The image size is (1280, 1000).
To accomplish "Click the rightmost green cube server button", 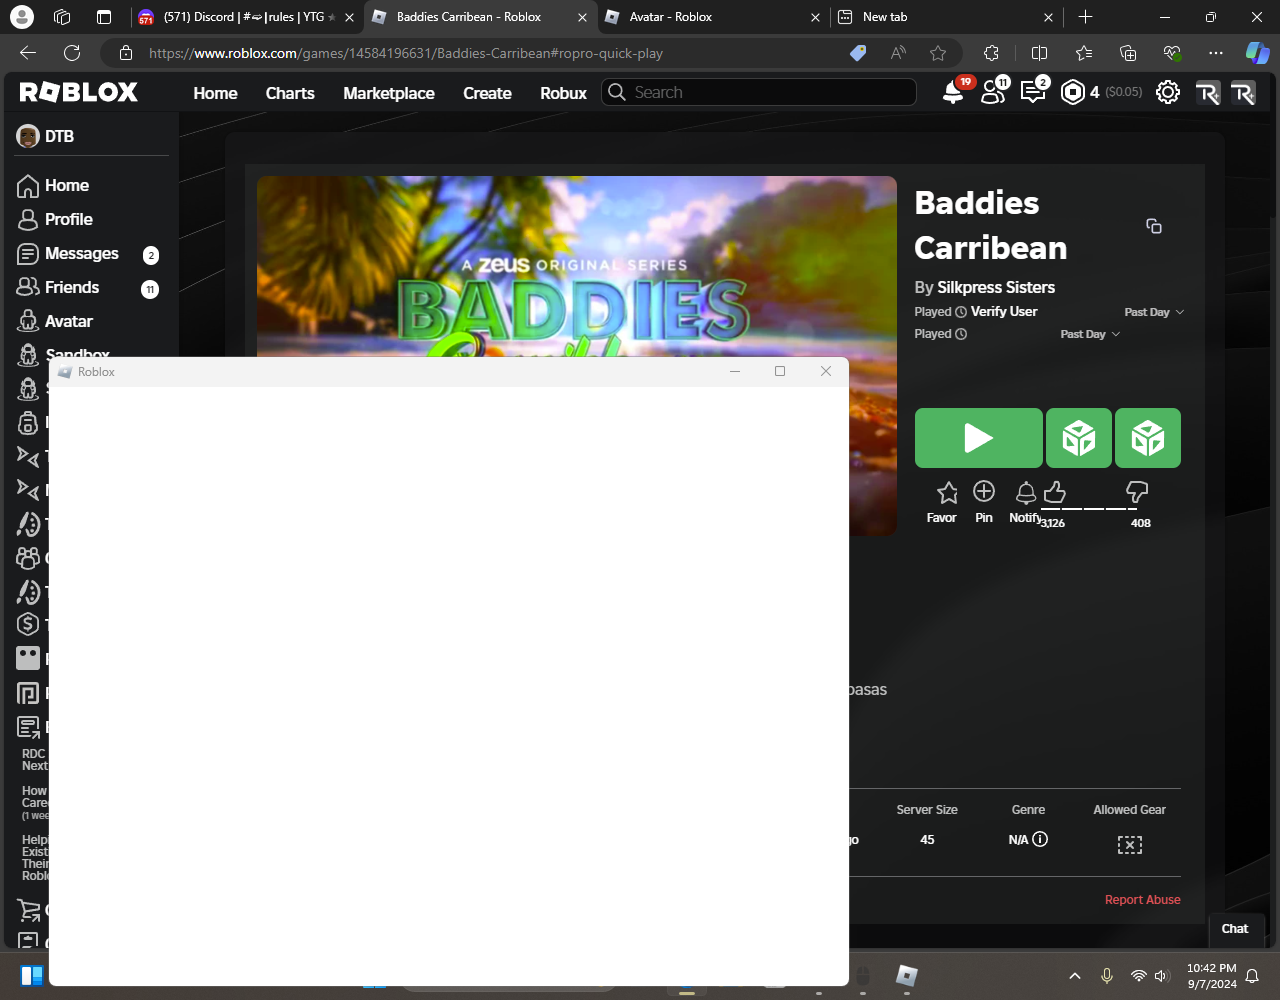I will click(x=1148, y=438).
